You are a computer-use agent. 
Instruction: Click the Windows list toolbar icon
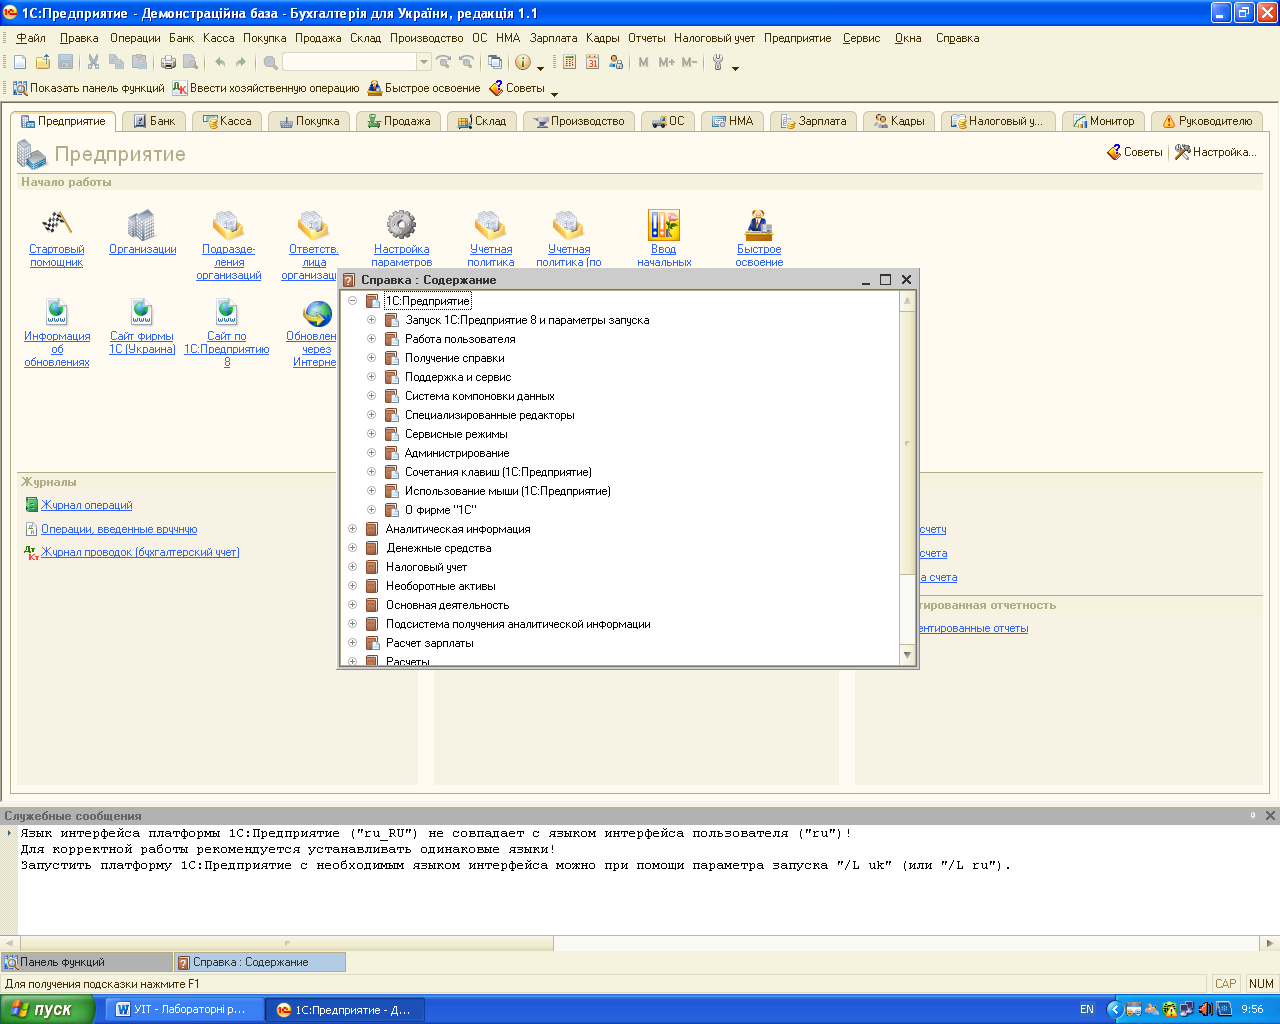point(495,62)
